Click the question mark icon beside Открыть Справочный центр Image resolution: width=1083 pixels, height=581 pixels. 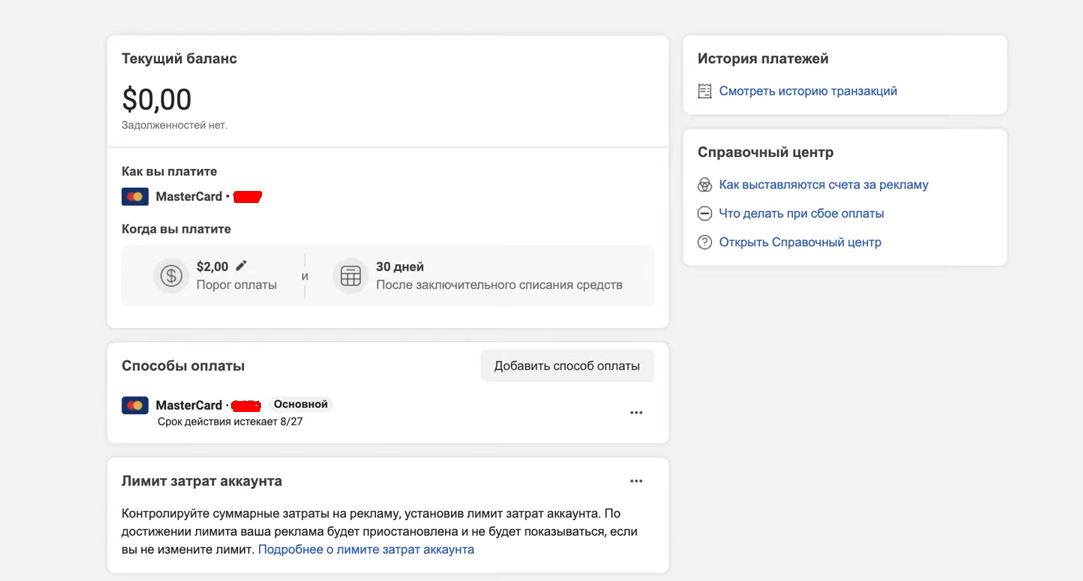(x=705, y=242)
